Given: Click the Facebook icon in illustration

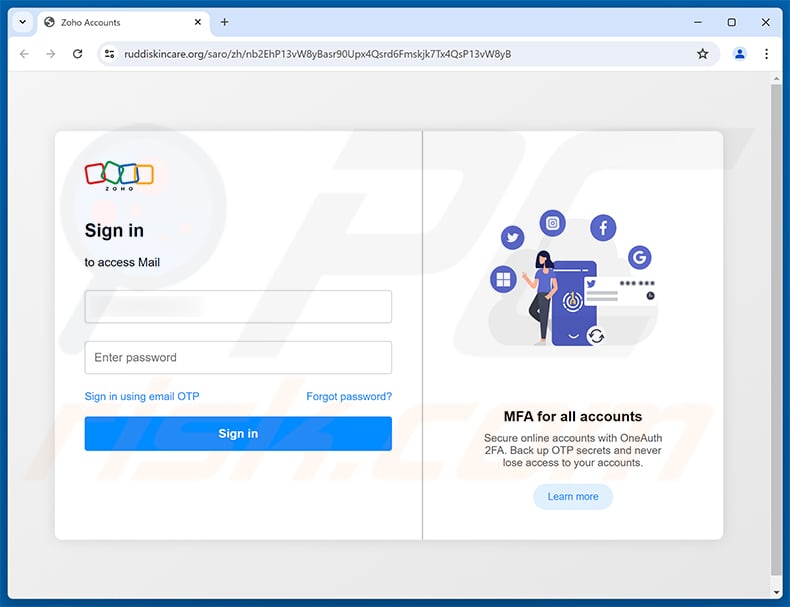Looking at the screenshot, I should 603,228.
